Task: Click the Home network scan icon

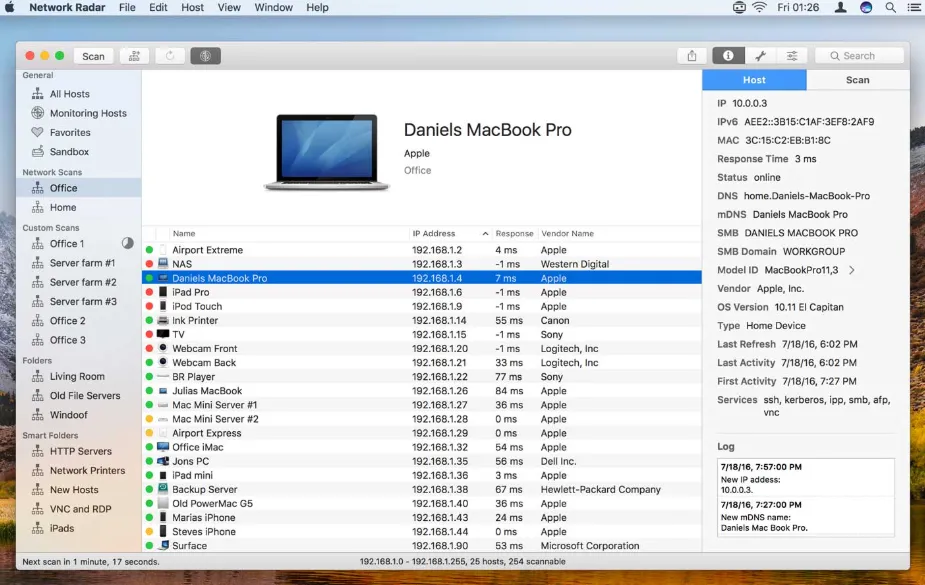Action: pos(38,208)
